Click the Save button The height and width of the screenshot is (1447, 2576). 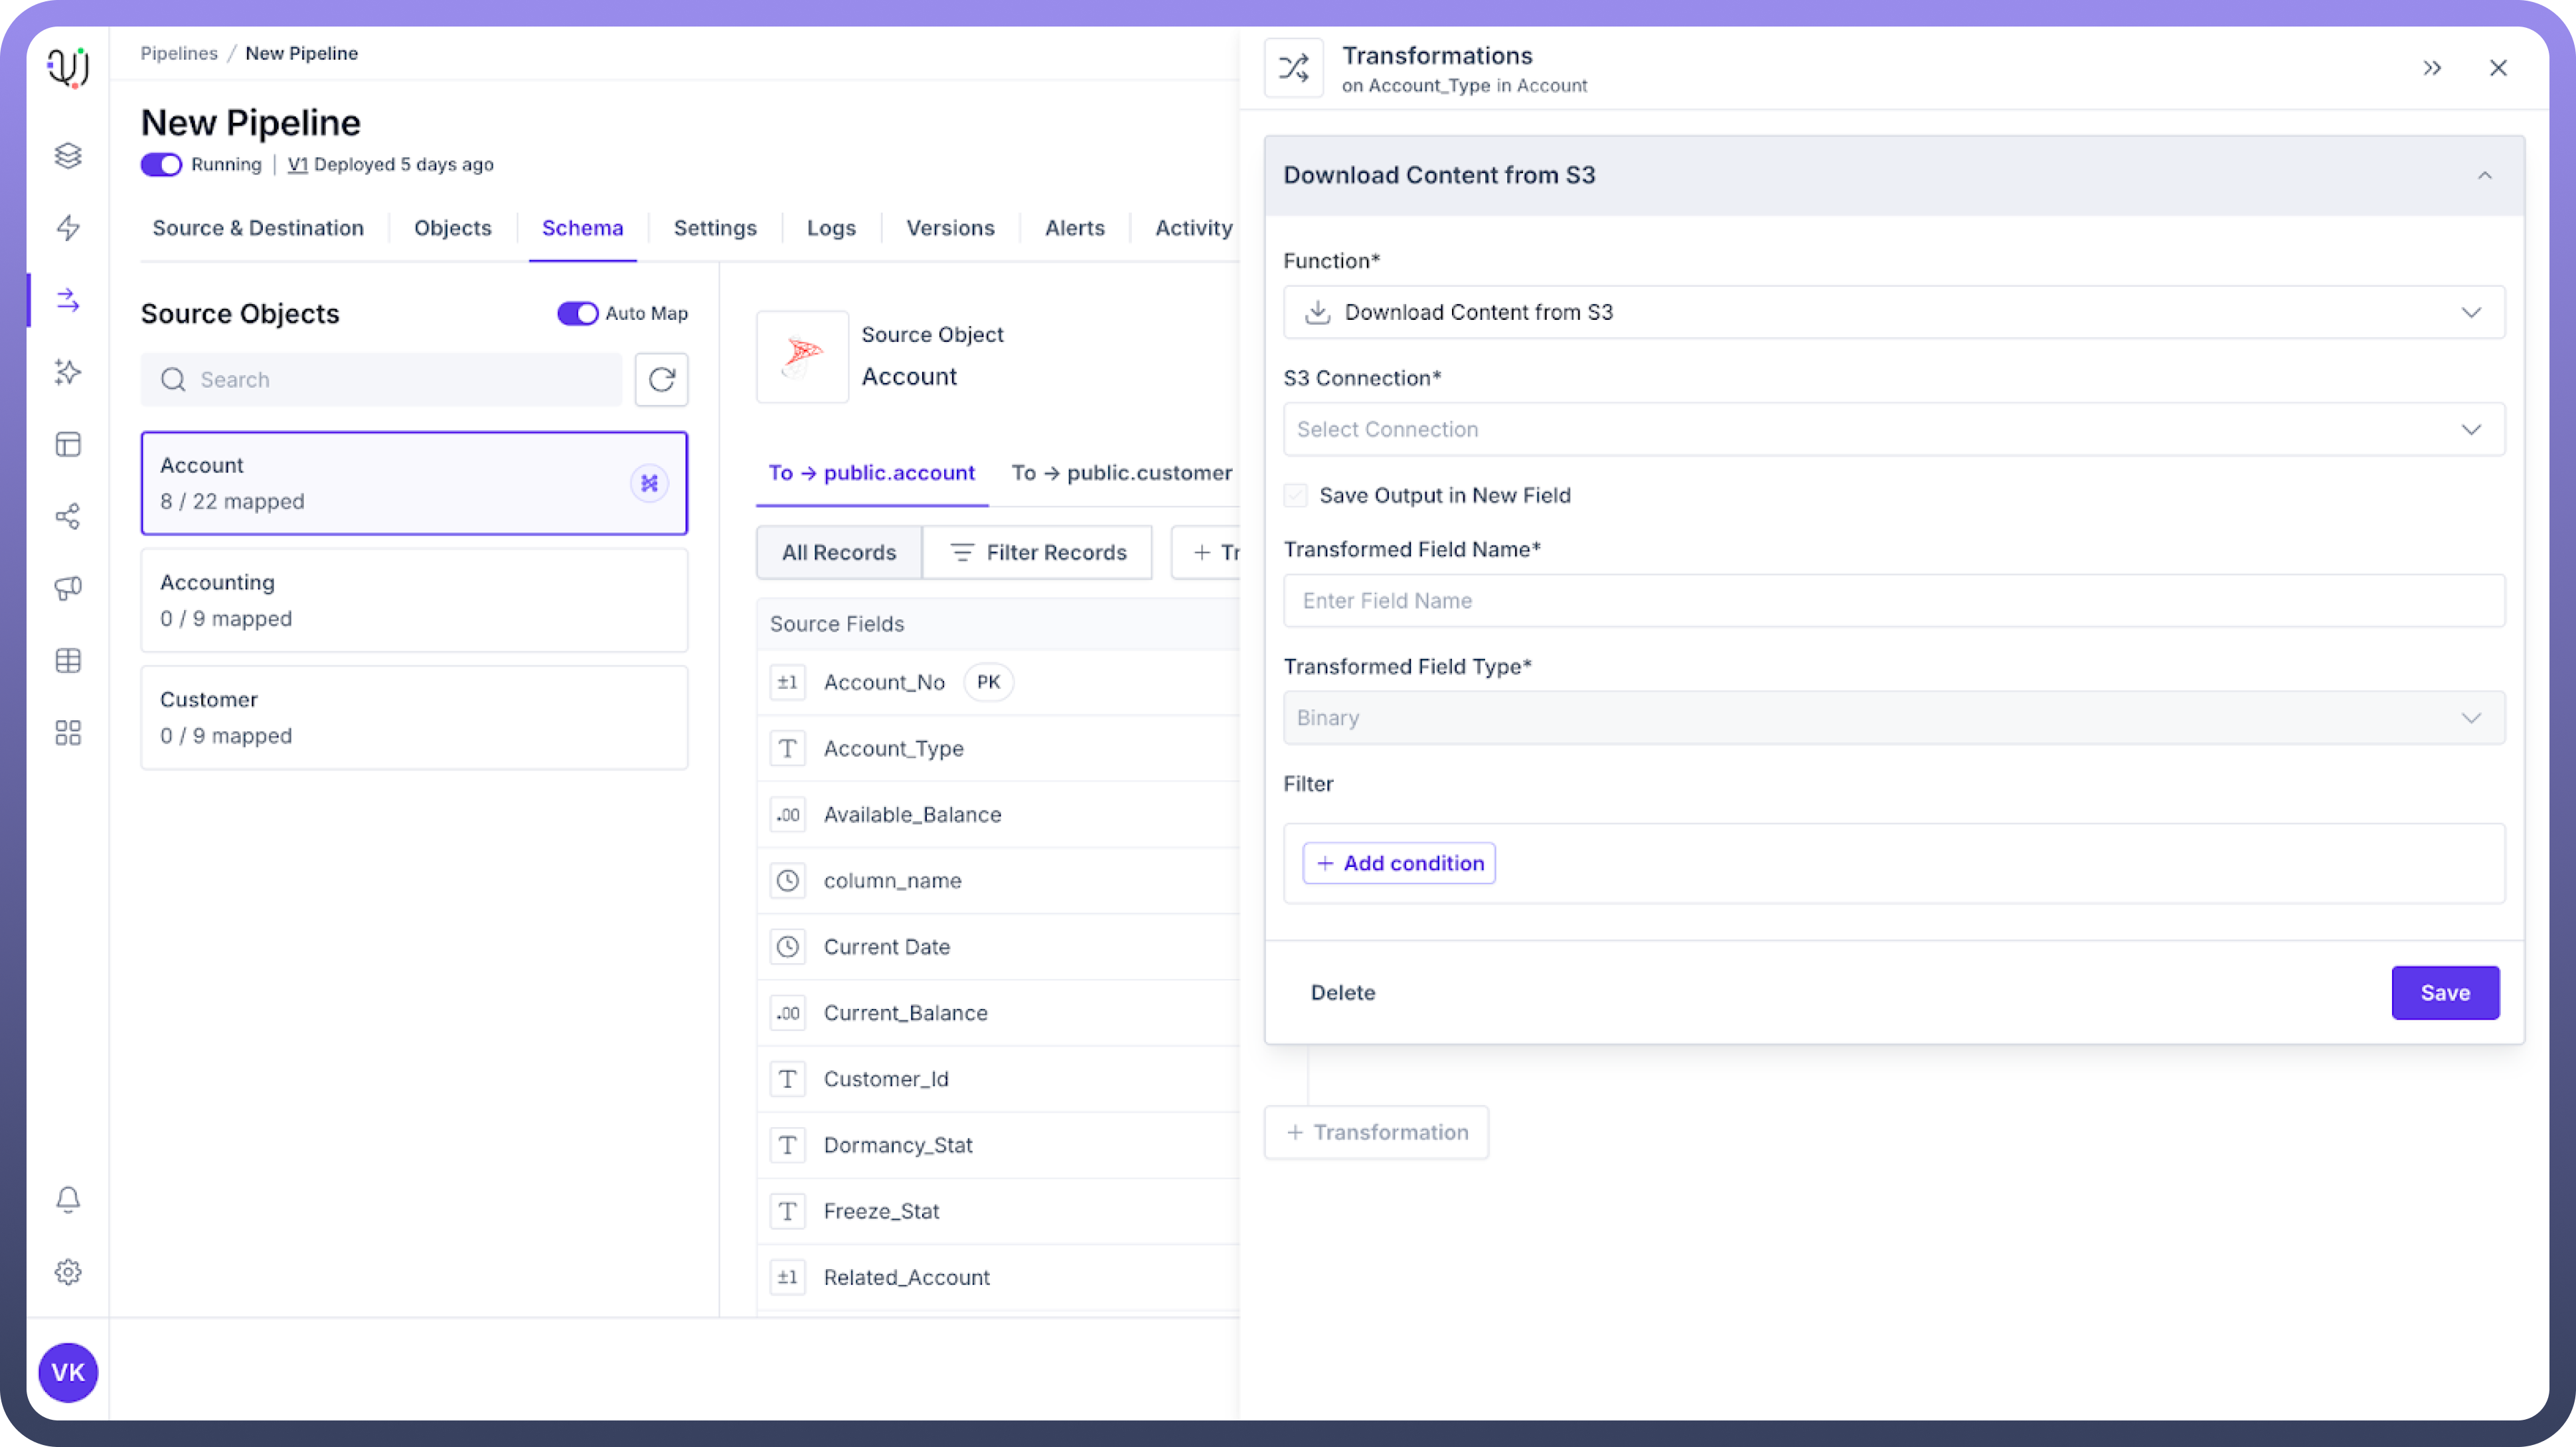point(2445,992)
